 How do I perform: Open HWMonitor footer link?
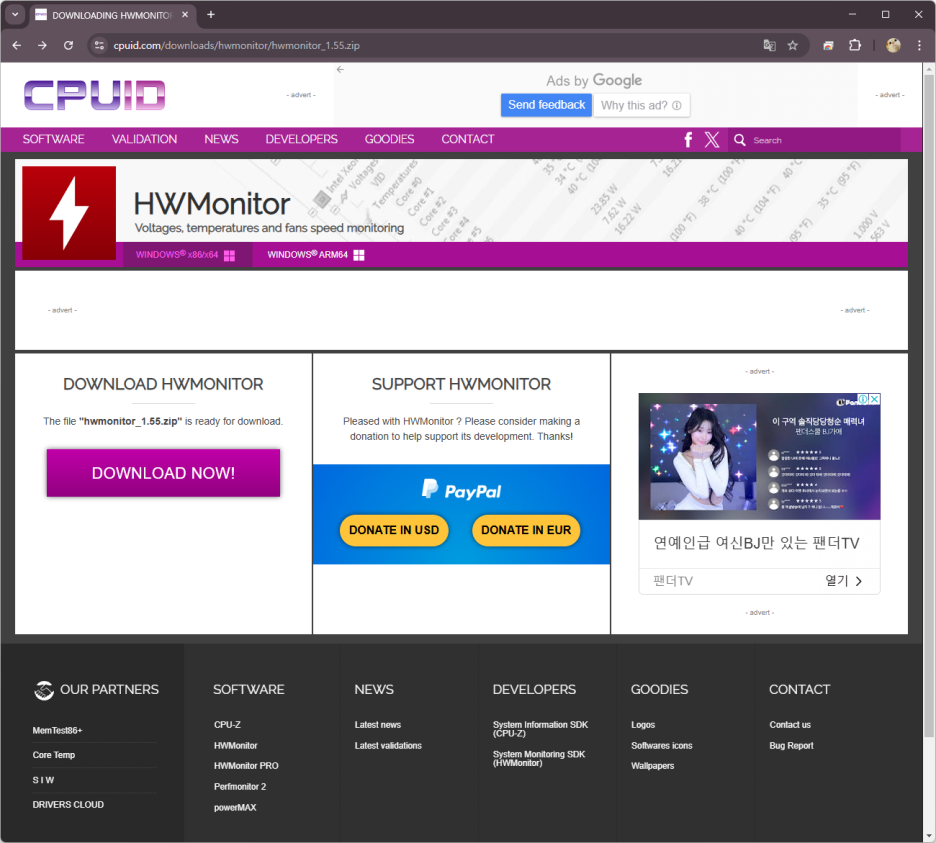pos(236,745)
